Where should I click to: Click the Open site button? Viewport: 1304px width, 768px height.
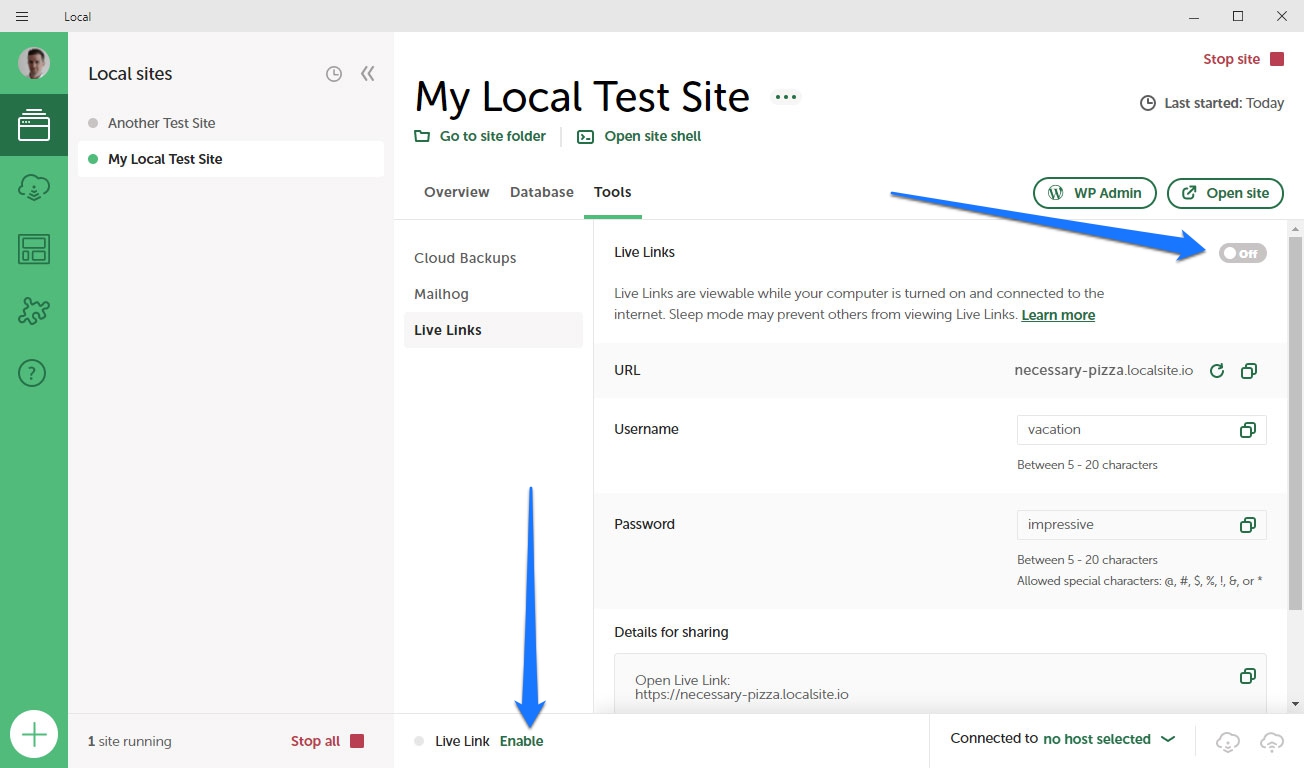pyautogui.click(x=1225, y=193)
